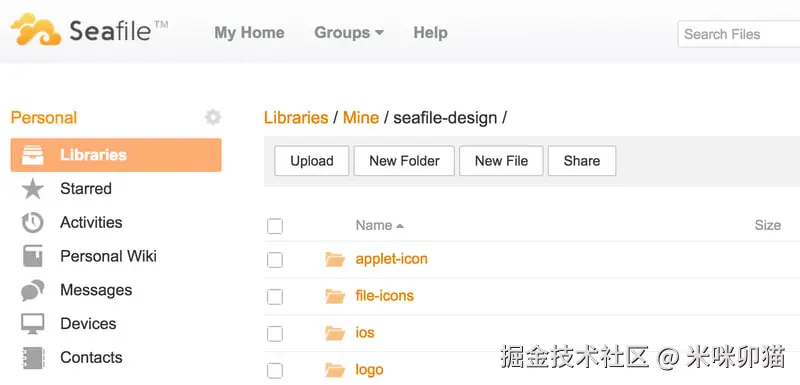Click the seafile-design breadcrumb text
The height and width of the screenshot is (385, 800).
[445, 118]
